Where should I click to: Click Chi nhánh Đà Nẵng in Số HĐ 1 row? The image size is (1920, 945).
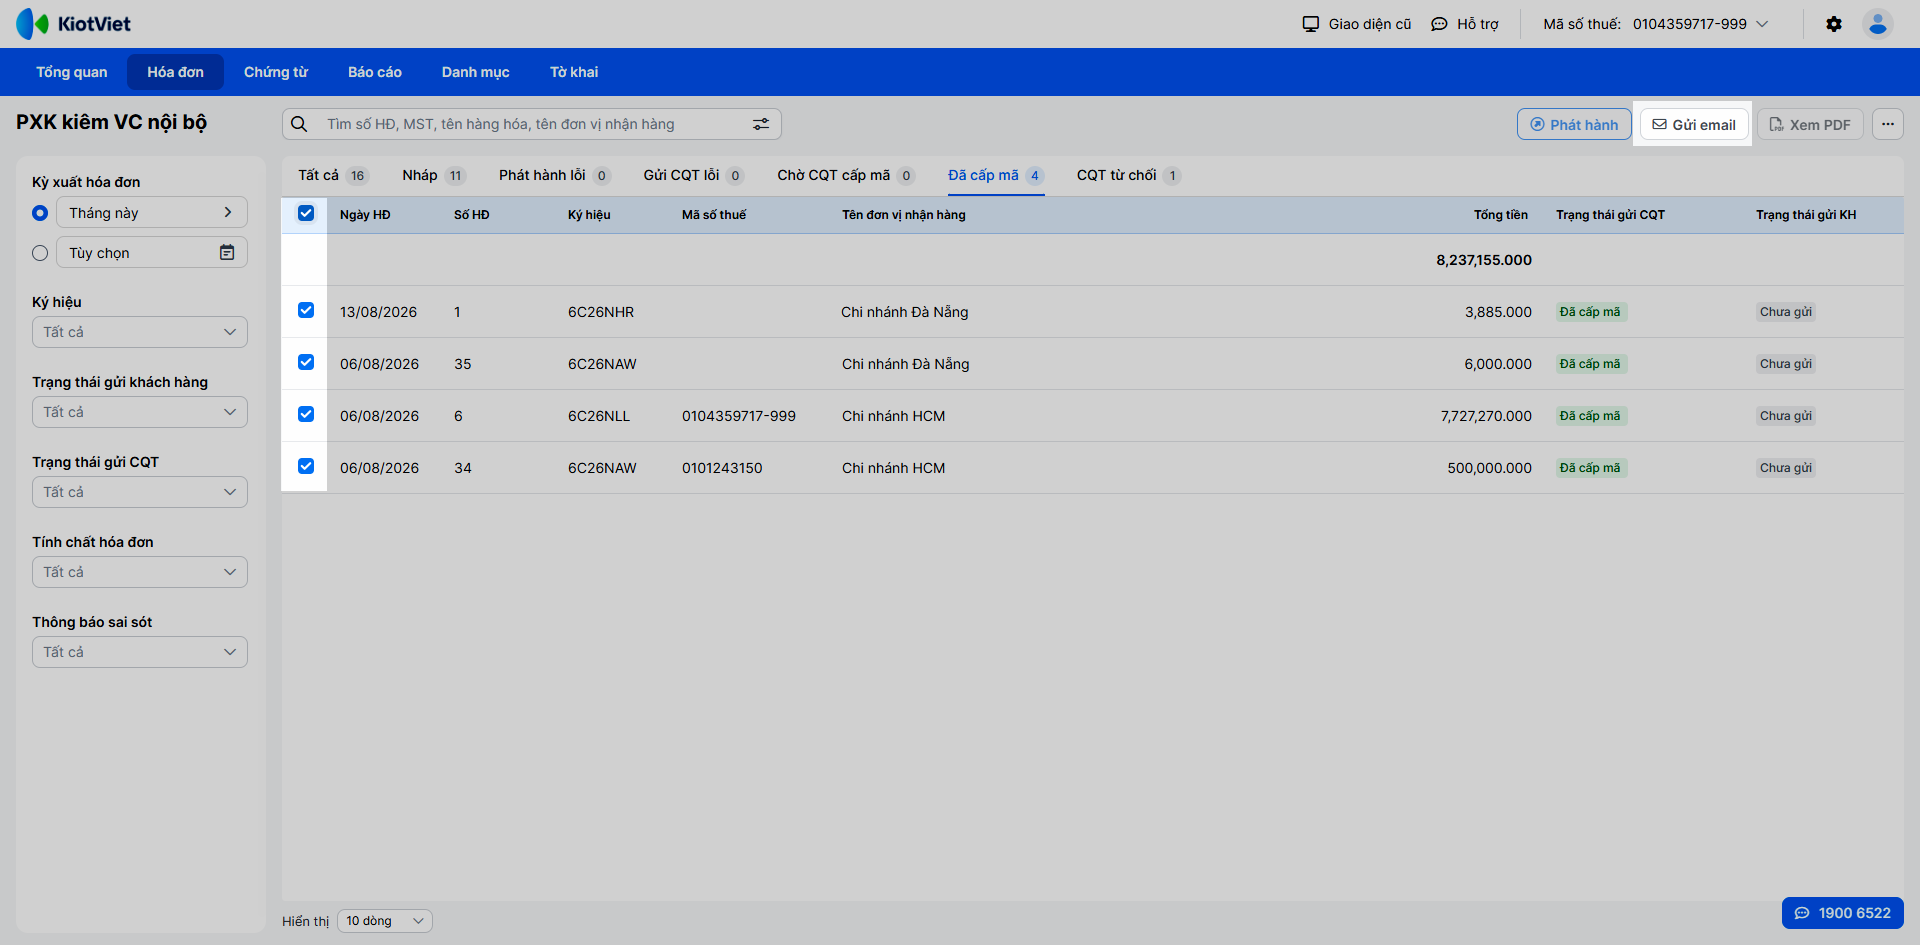coord(905,312)
